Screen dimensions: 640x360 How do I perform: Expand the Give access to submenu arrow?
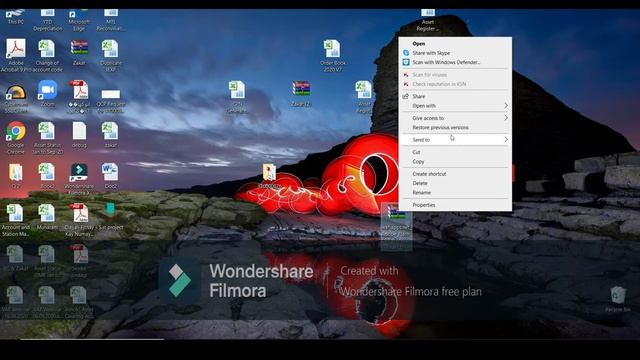(506, 118)
